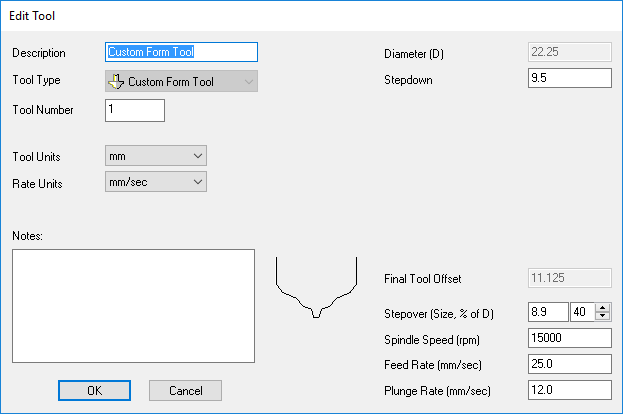This screenshot has height=414, width=623.
Task: Click into the Description text field
Action: pyautogui.click(x=181, y=52)
